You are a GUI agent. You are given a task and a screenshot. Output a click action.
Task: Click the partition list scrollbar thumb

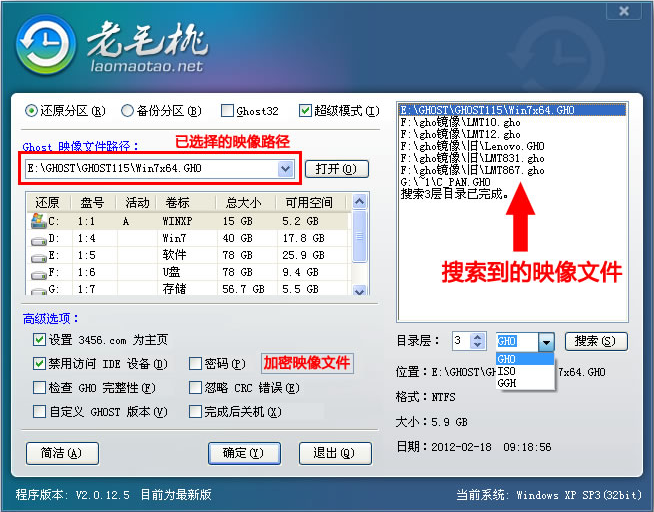click(360, 236)
